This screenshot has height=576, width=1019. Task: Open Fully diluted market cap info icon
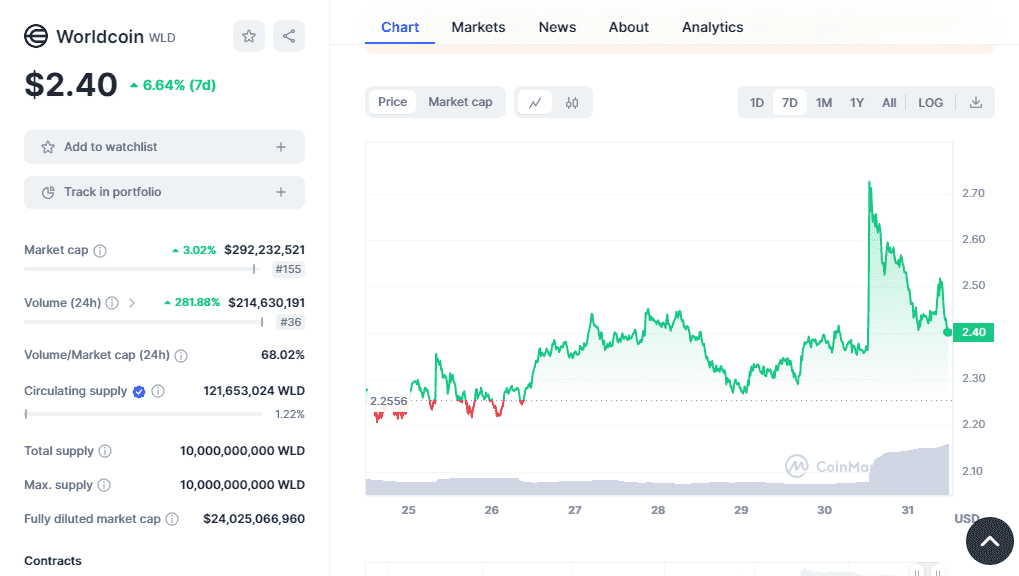[x=172, y=519]
